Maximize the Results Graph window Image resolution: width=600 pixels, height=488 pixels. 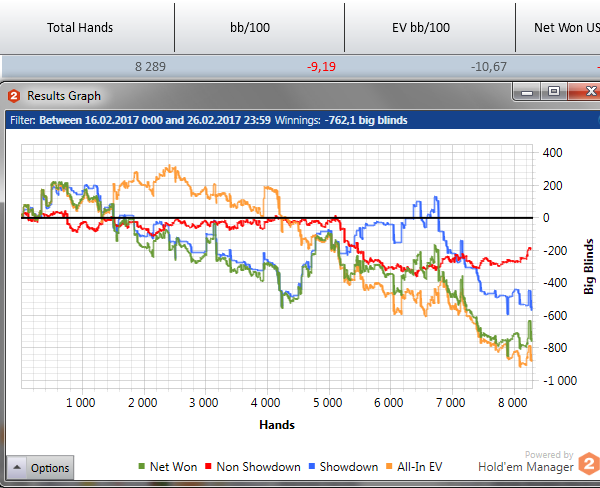[x=554, y=91]
